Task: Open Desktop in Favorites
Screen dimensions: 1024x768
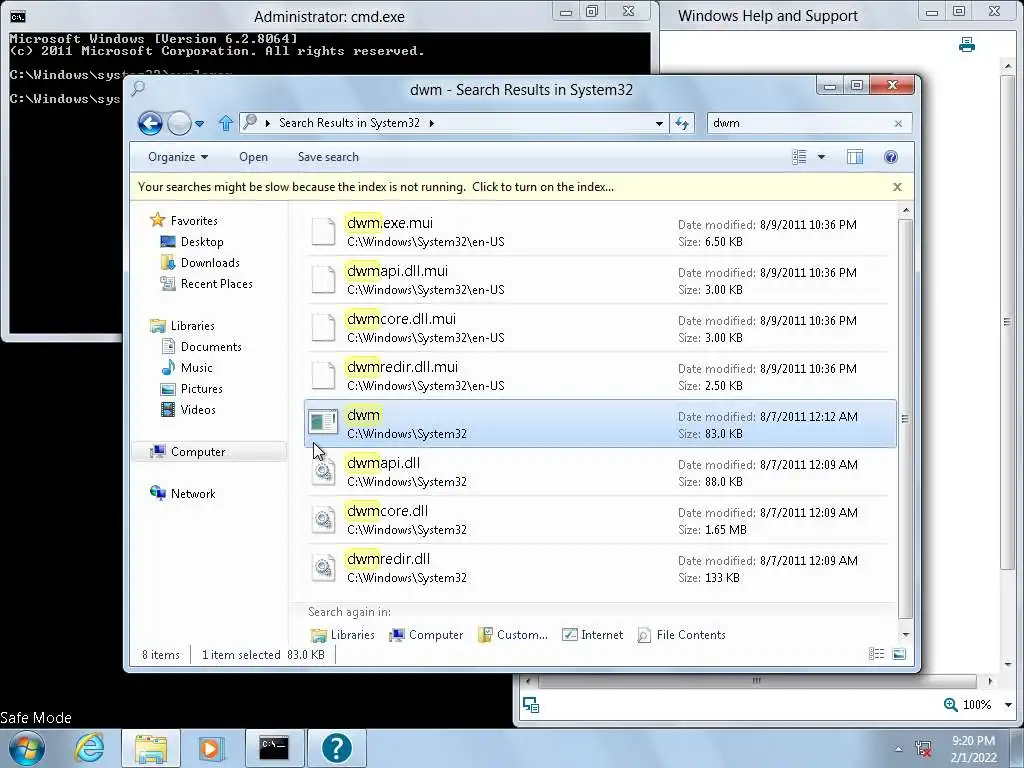Action: [x=202, y=242]
